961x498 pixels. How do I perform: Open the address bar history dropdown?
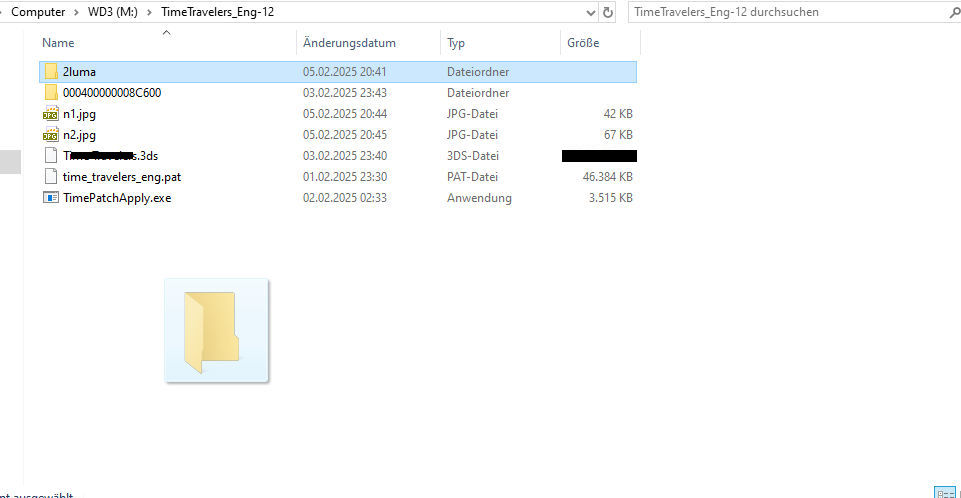click(590, 12)
